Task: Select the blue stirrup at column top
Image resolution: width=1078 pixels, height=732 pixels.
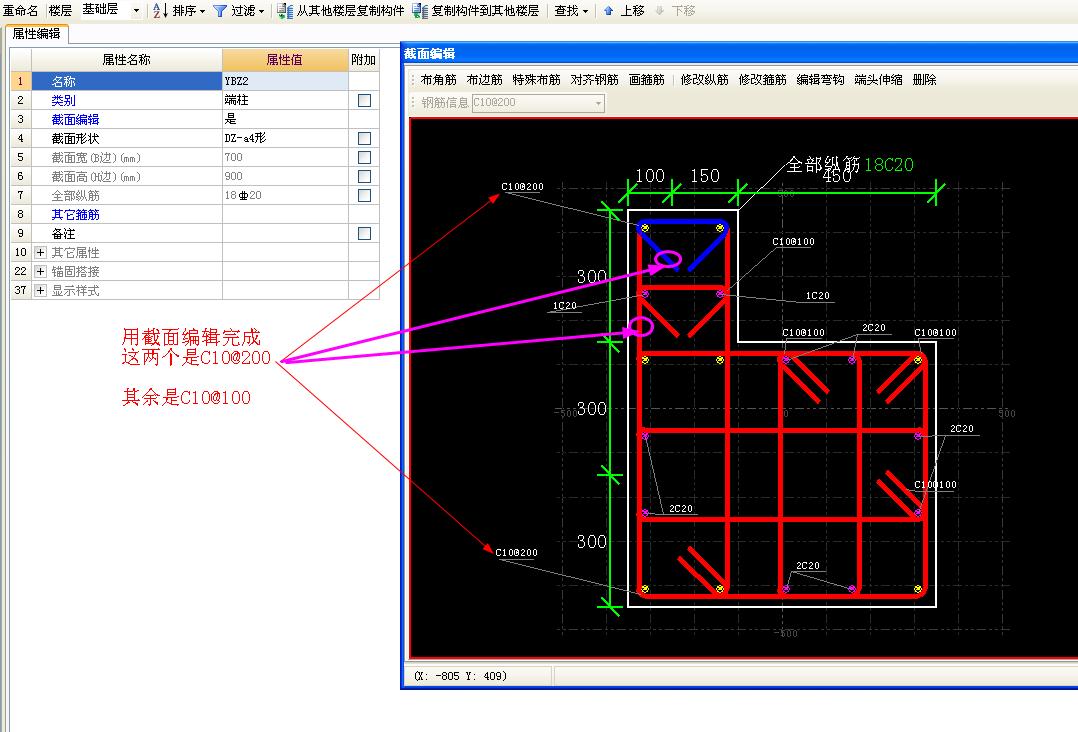Action: (682, 223)
